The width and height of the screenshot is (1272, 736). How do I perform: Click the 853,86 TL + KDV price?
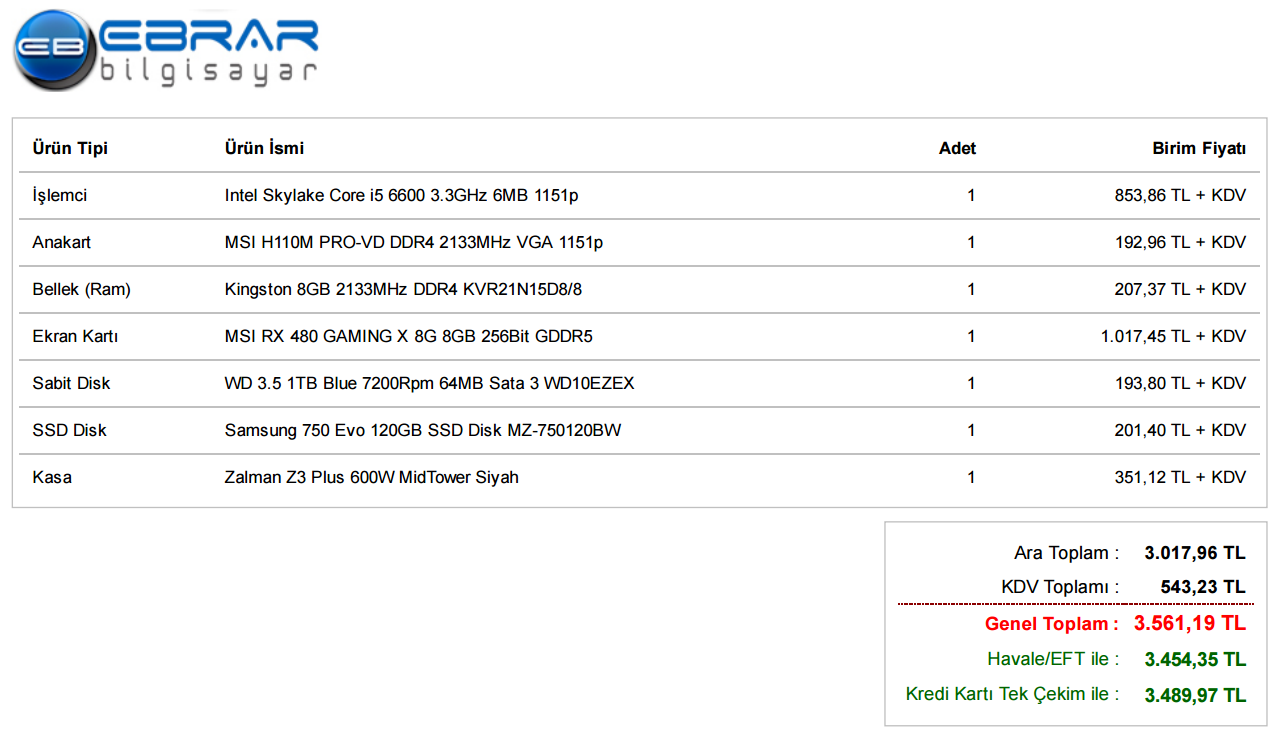[x=1180, y=195]
